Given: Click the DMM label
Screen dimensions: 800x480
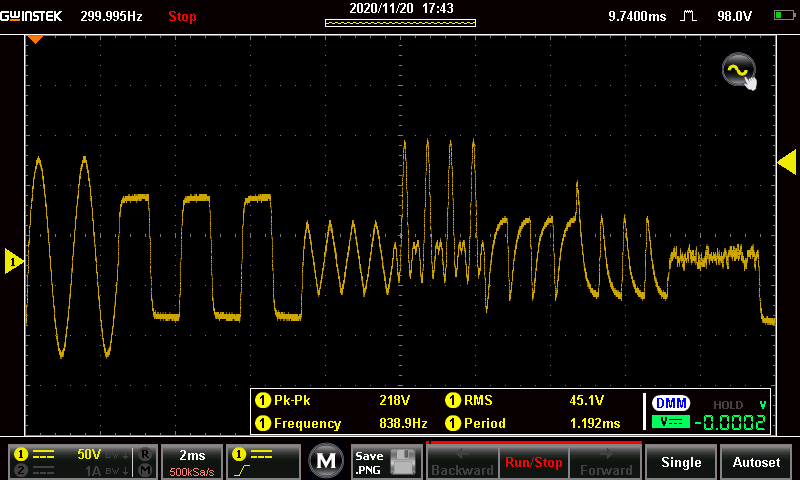Looking at the screenshot, I should [671, 403].
